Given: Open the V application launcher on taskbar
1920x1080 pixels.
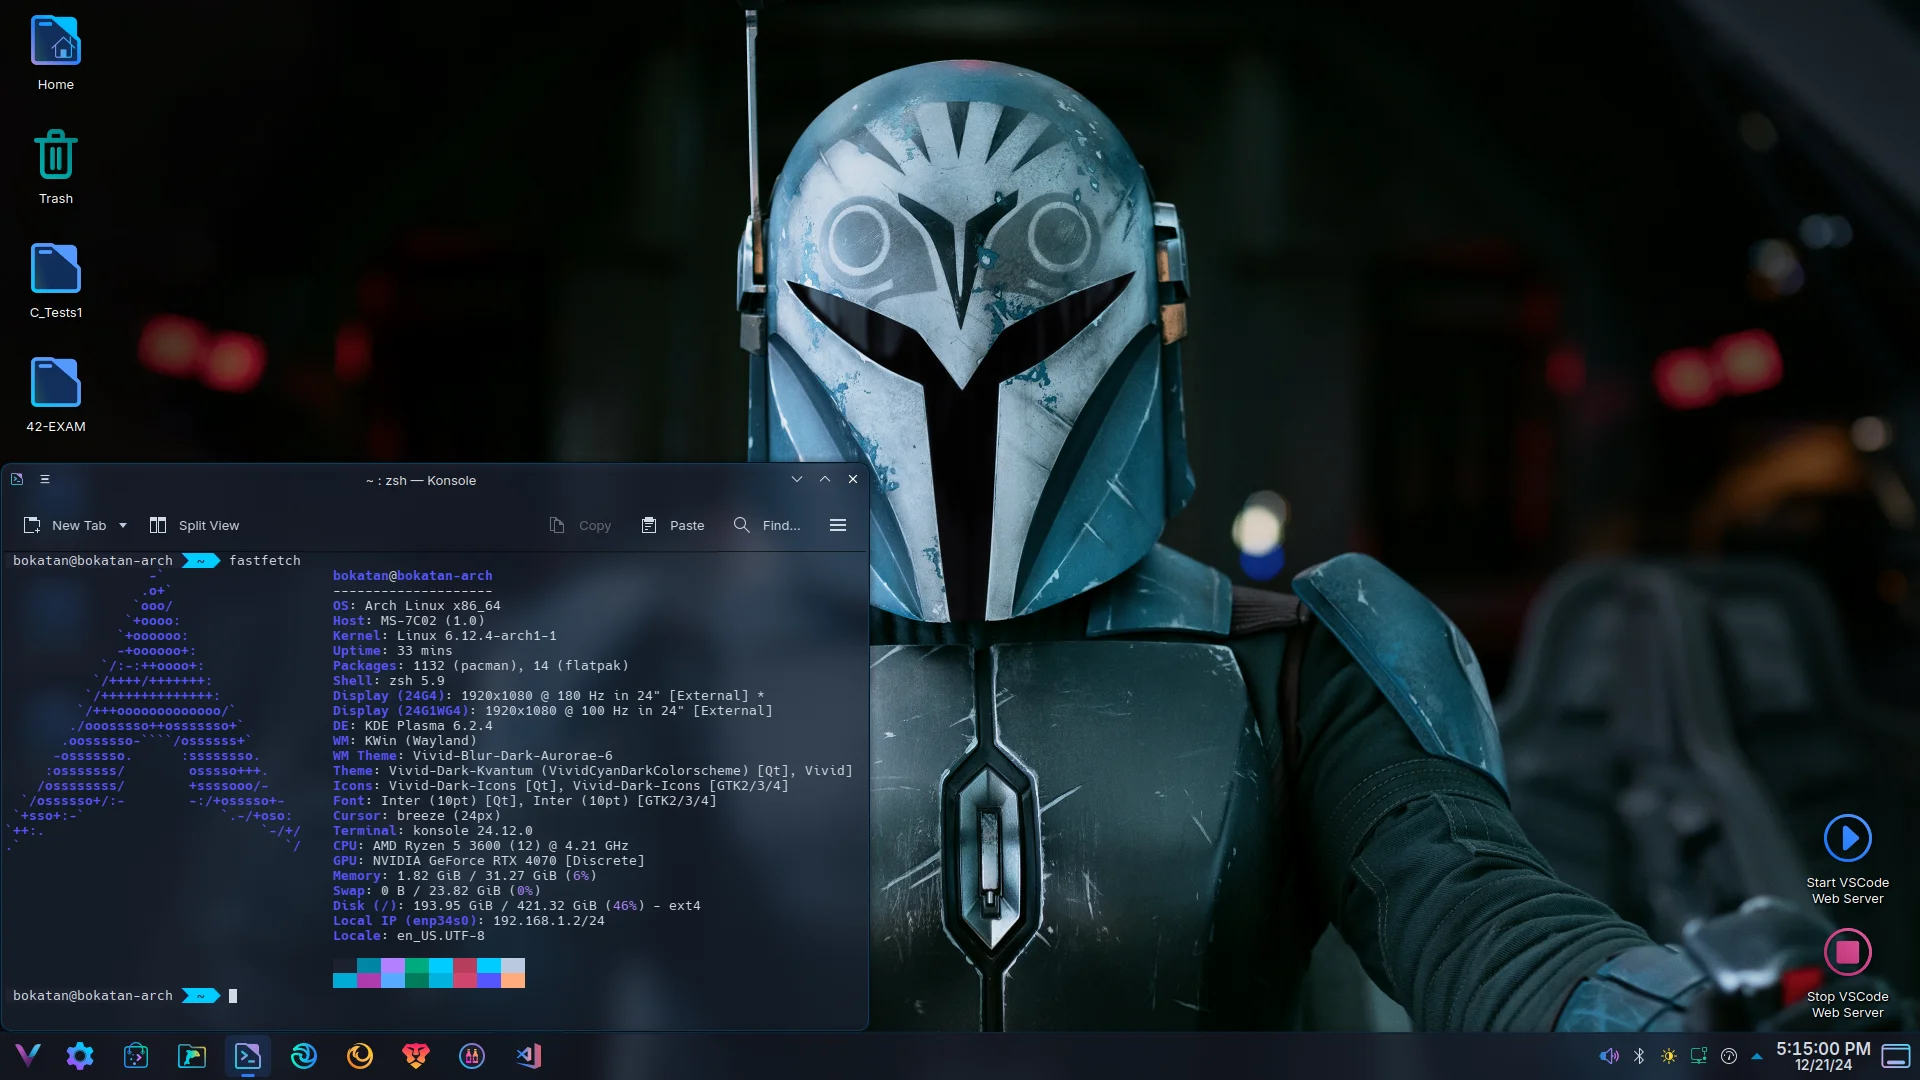Looking at the screenshot, I should (28, 1055).
